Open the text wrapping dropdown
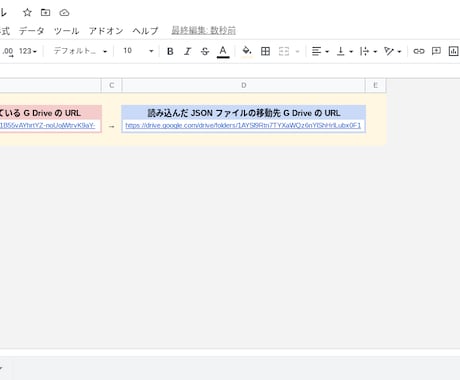The width and height of the screenshot is (460, 380). (x=368, y=51)
